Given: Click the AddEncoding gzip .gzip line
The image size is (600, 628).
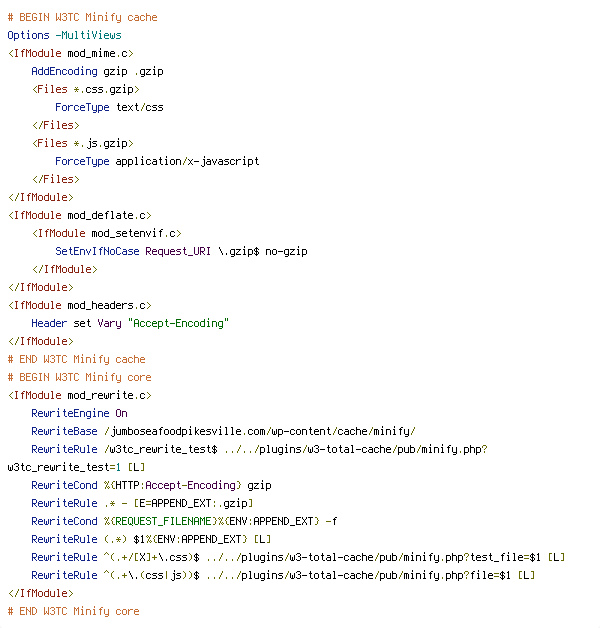Looking at the screenshot, I should pyautogui.click(x=97, y=71).
